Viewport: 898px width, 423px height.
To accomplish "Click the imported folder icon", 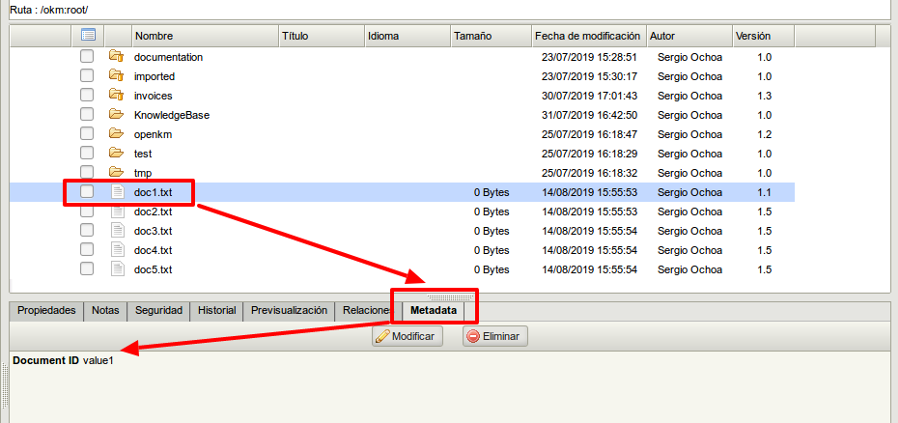I will pyautogui.click(x=116, y=76).
